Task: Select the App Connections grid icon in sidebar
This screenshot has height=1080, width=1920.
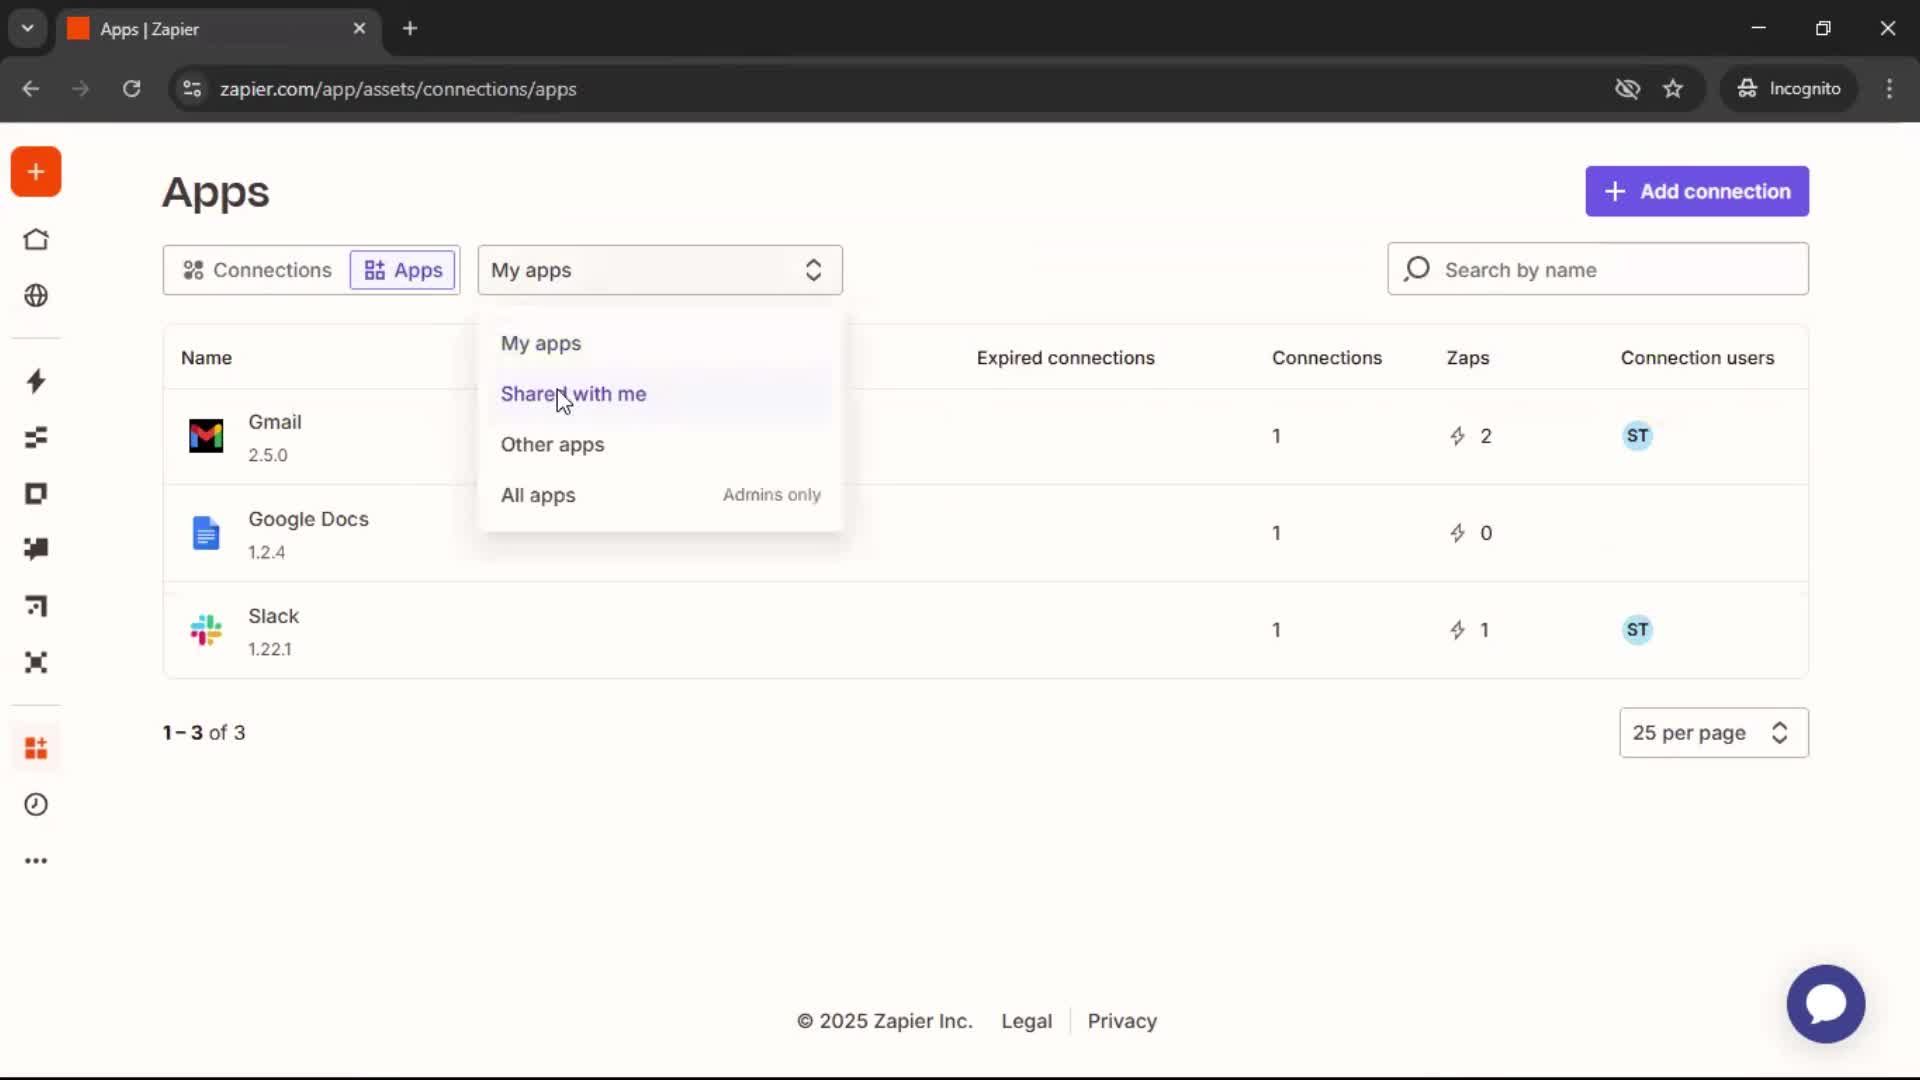Action: (36, 748)
